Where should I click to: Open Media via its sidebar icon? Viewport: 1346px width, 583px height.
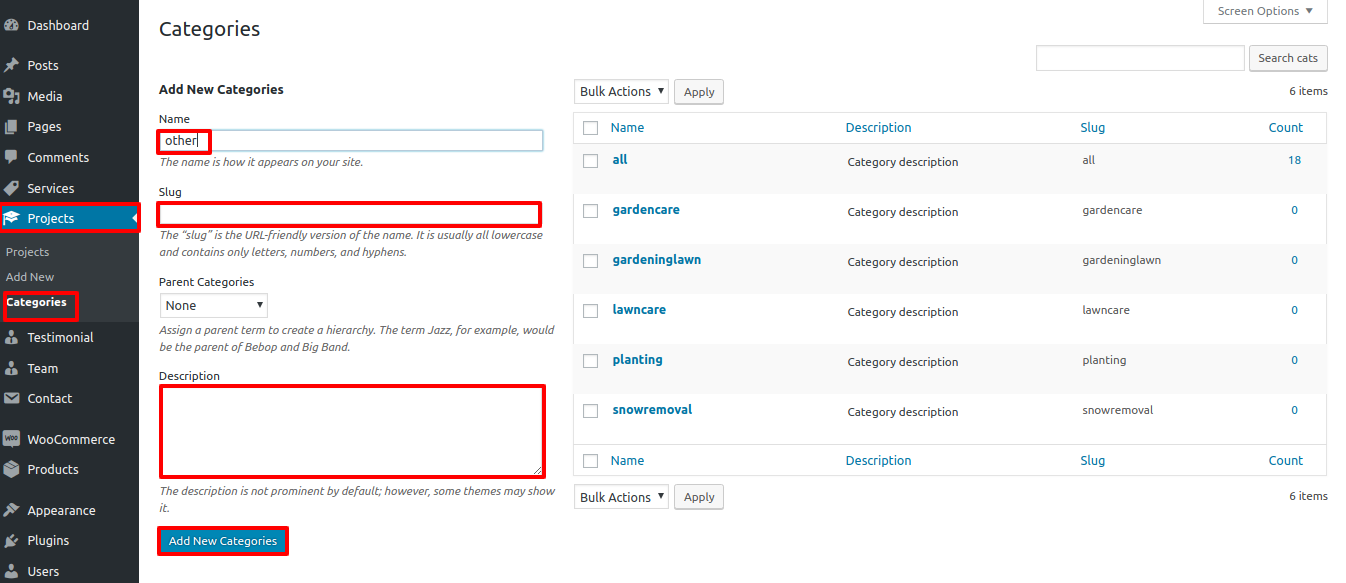[x=12, y=97]
